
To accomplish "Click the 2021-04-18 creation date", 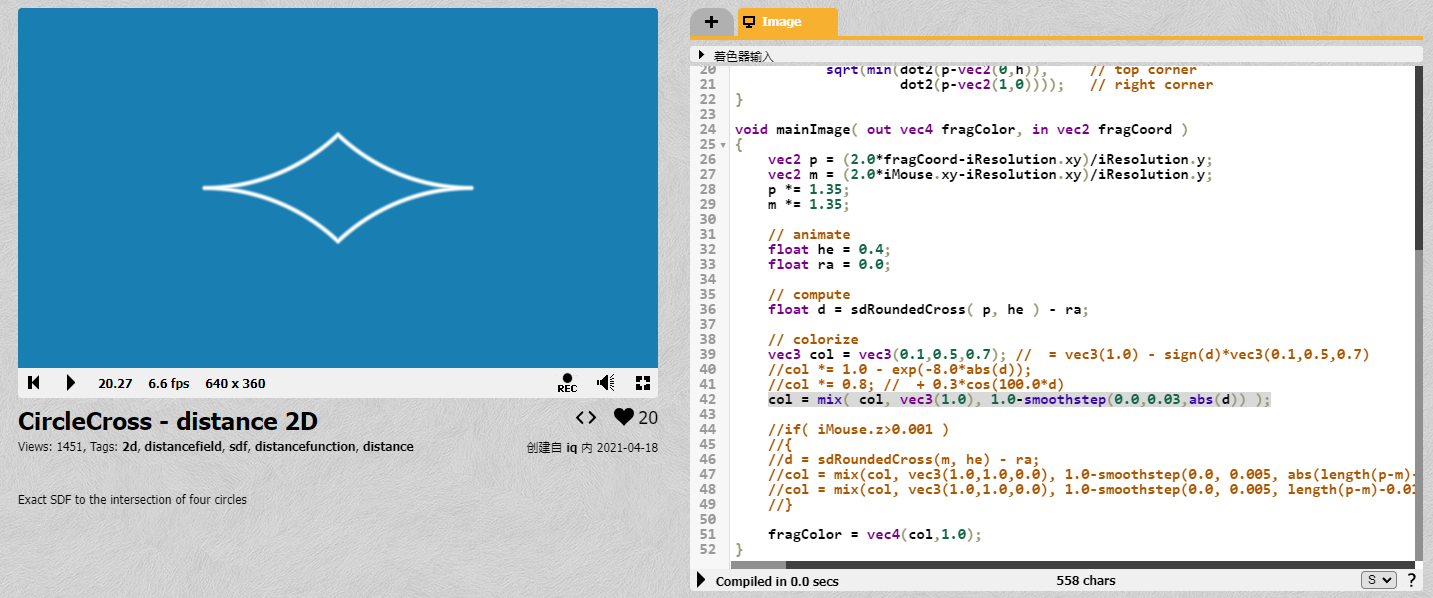I will [x=627, y=448].
